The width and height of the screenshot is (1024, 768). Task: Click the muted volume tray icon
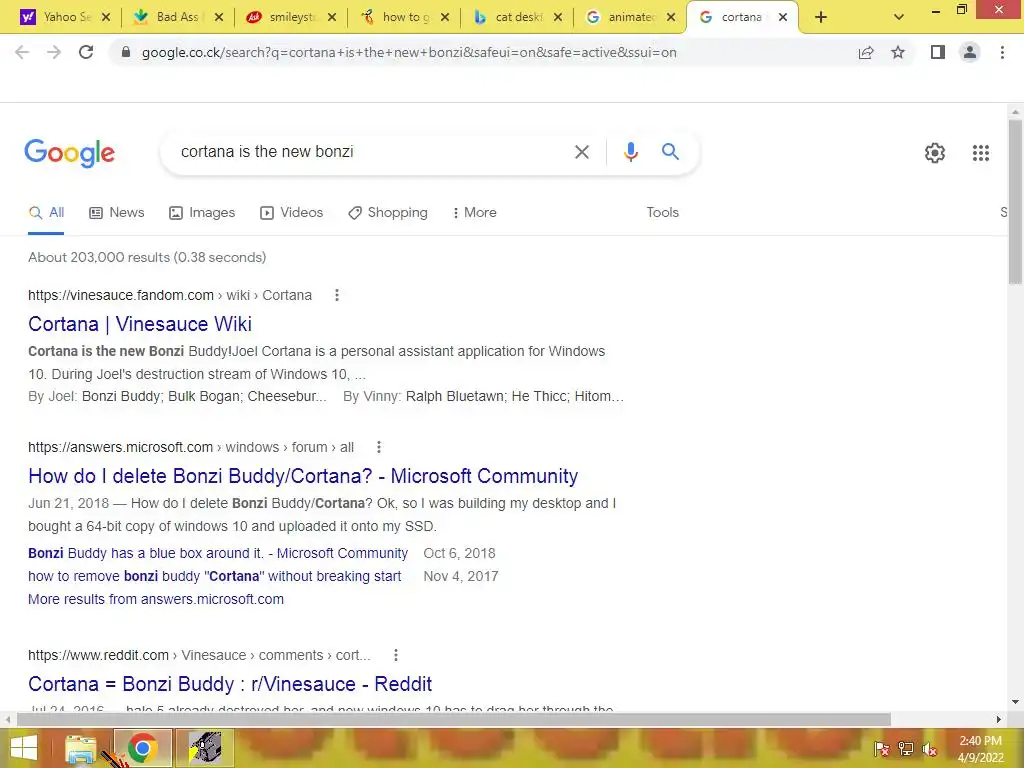929,749
